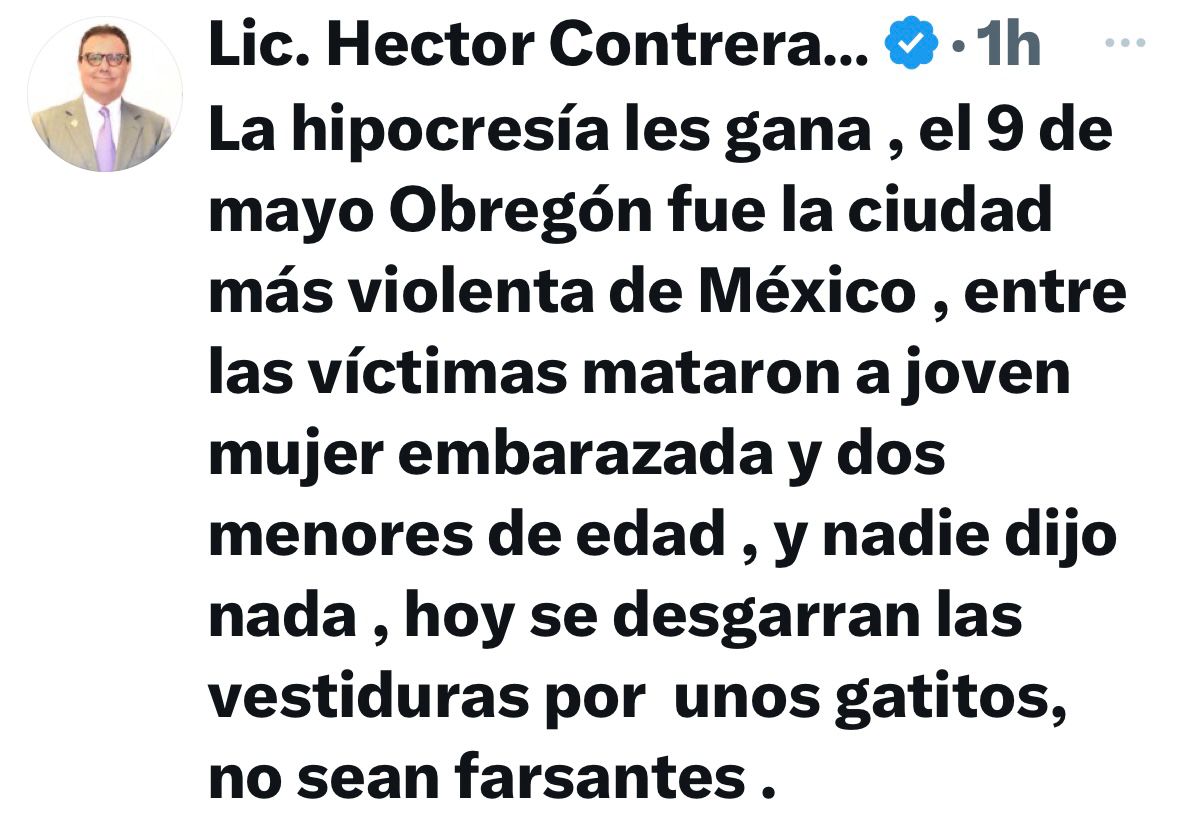The height and width of the screenshot is (837, 1179).
Task: Click the phrase 'mujer embarazada' in the tweet
Action: 490,456
